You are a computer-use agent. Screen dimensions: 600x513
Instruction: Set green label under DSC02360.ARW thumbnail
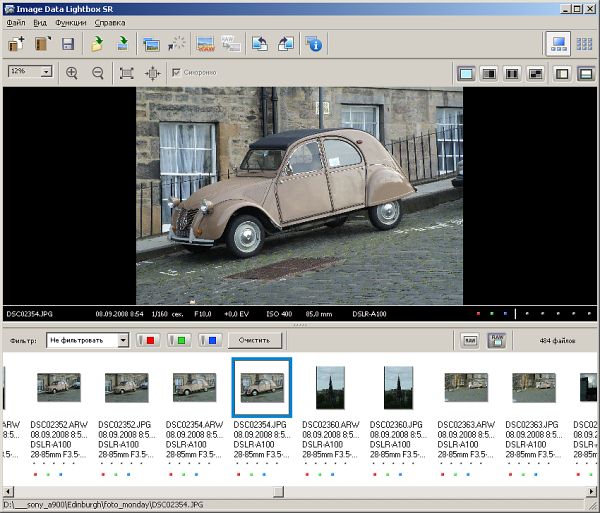tap(320, 474)
